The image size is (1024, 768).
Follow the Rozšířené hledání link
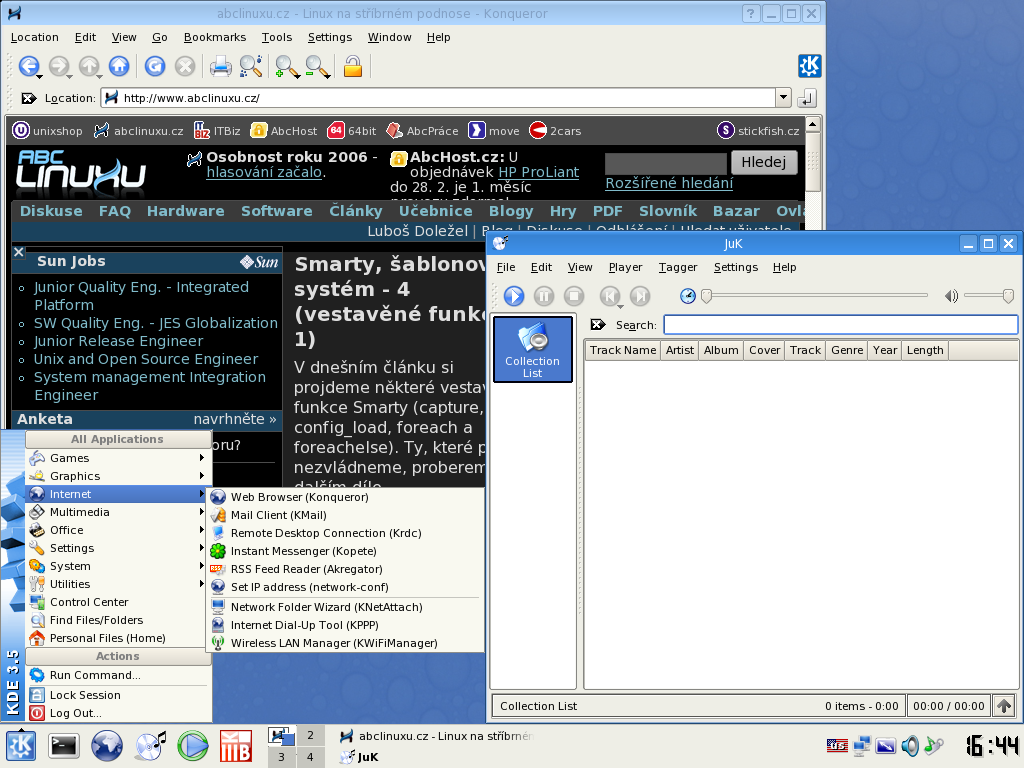tap(669, 183)
